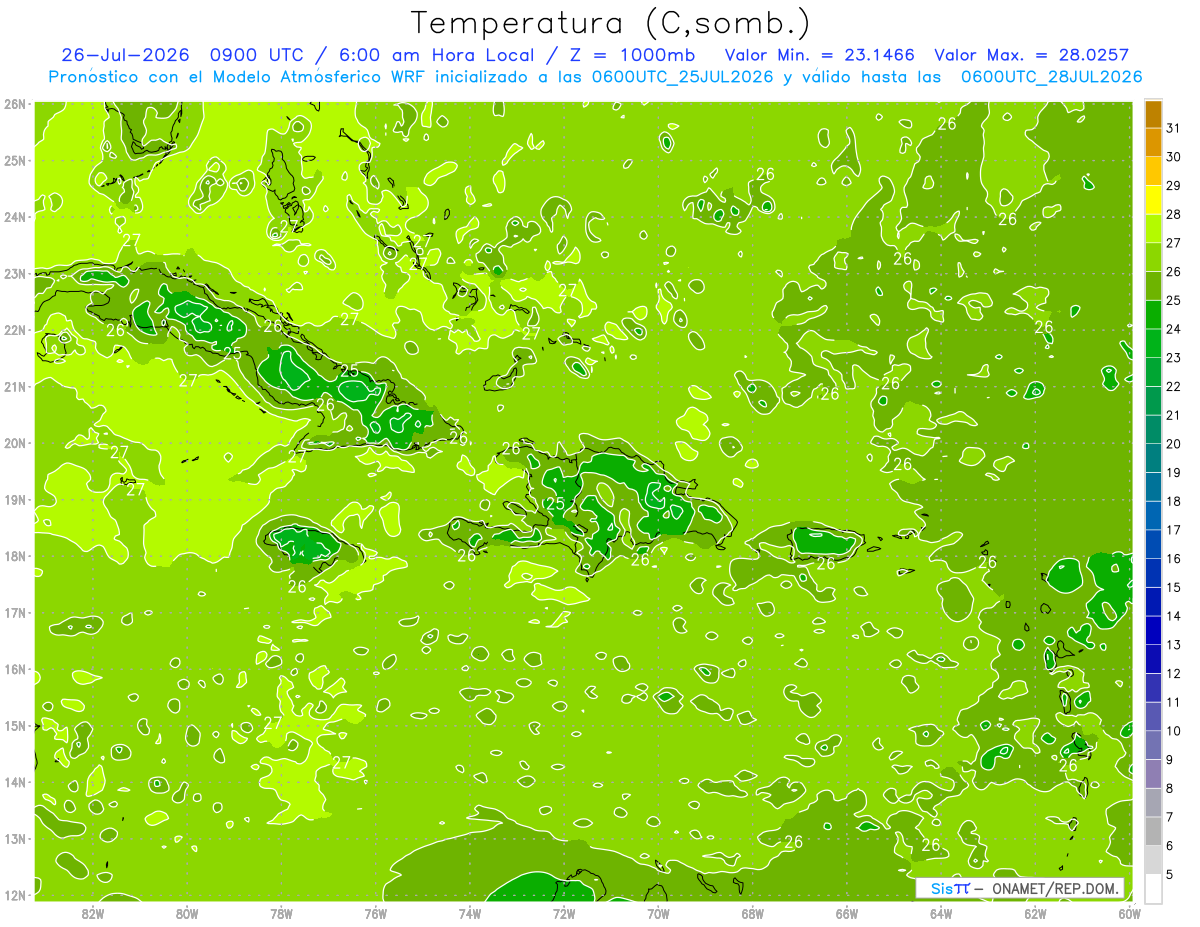Click legend scale value '22'
The height and width of the screenshot is (927, 1200).
pos(1173,386)
